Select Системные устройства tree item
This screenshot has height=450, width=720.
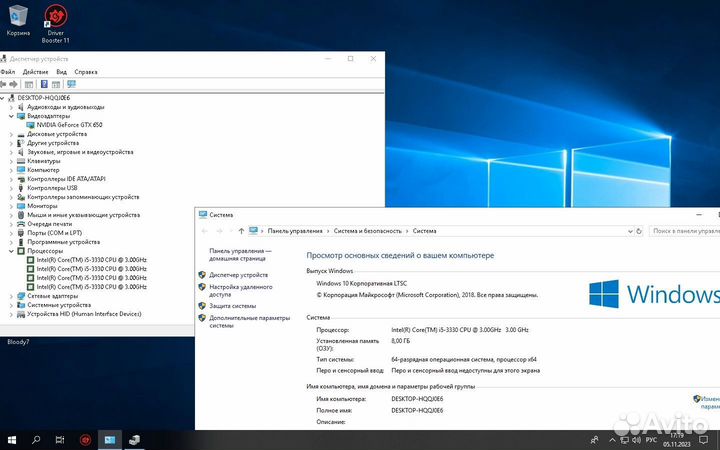coord(59,305)
